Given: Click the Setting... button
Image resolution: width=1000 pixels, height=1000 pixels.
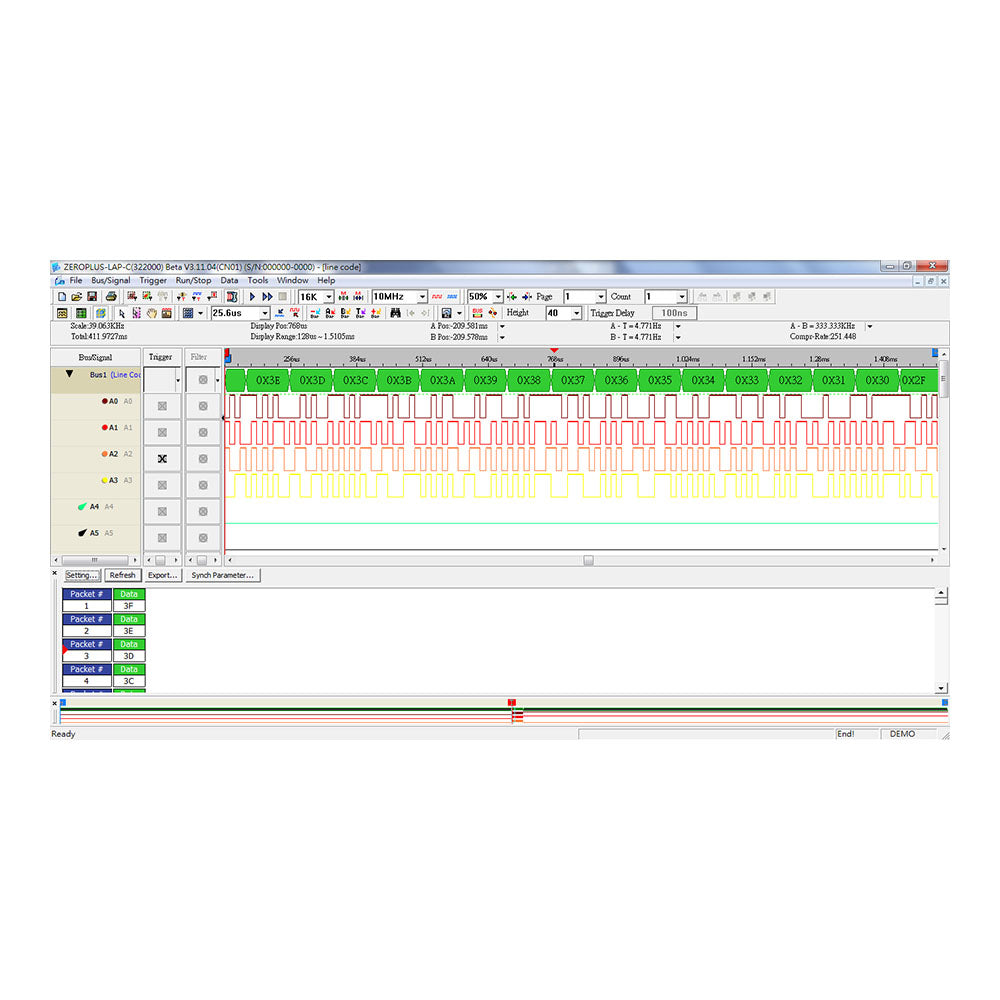Looking at the screenshot, I should click(82, 575).
